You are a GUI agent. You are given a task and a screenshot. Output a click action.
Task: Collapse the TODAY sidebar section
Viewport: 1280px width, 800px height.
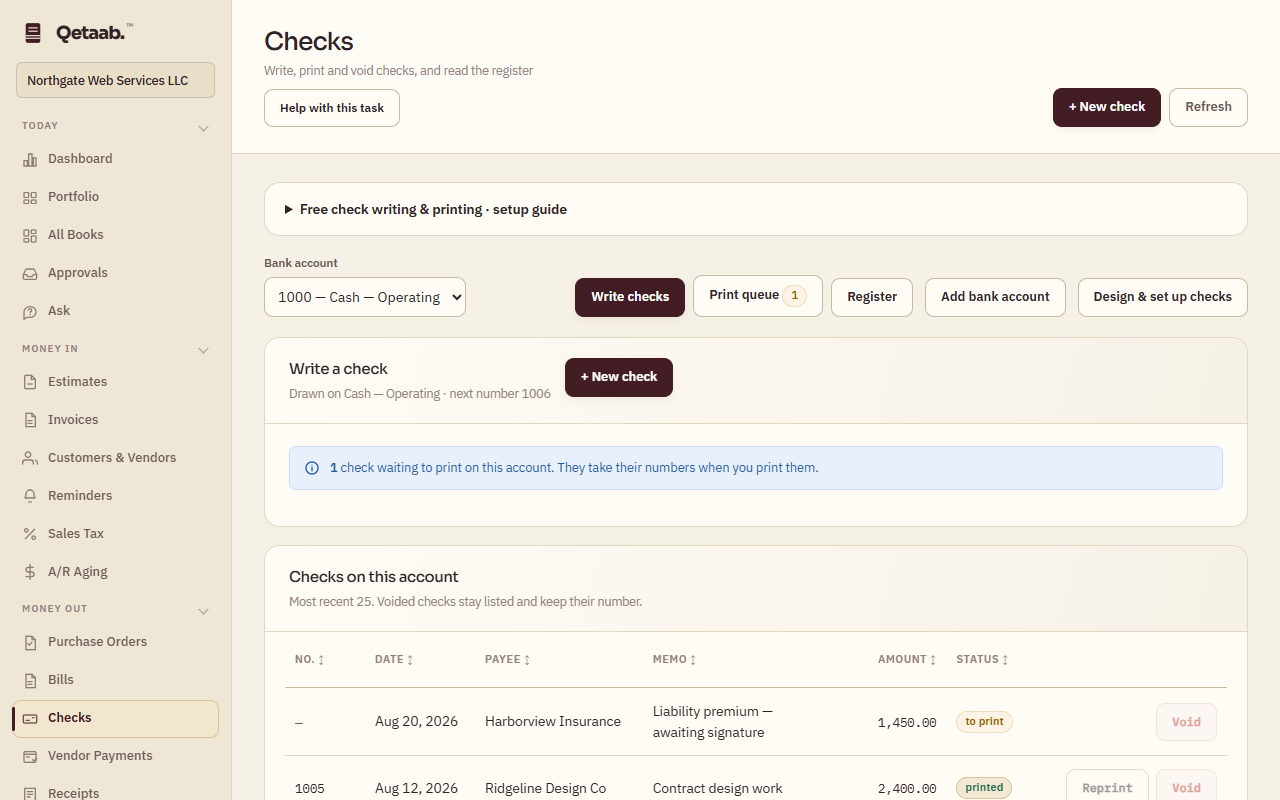pyautogui.click(x=203, y=128)
